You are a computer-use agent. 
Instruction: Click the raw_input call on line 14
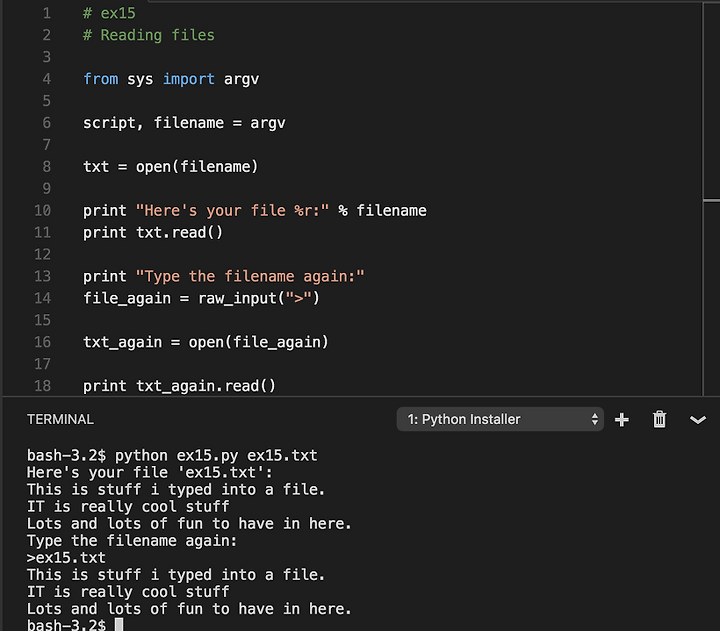[259, 299]
